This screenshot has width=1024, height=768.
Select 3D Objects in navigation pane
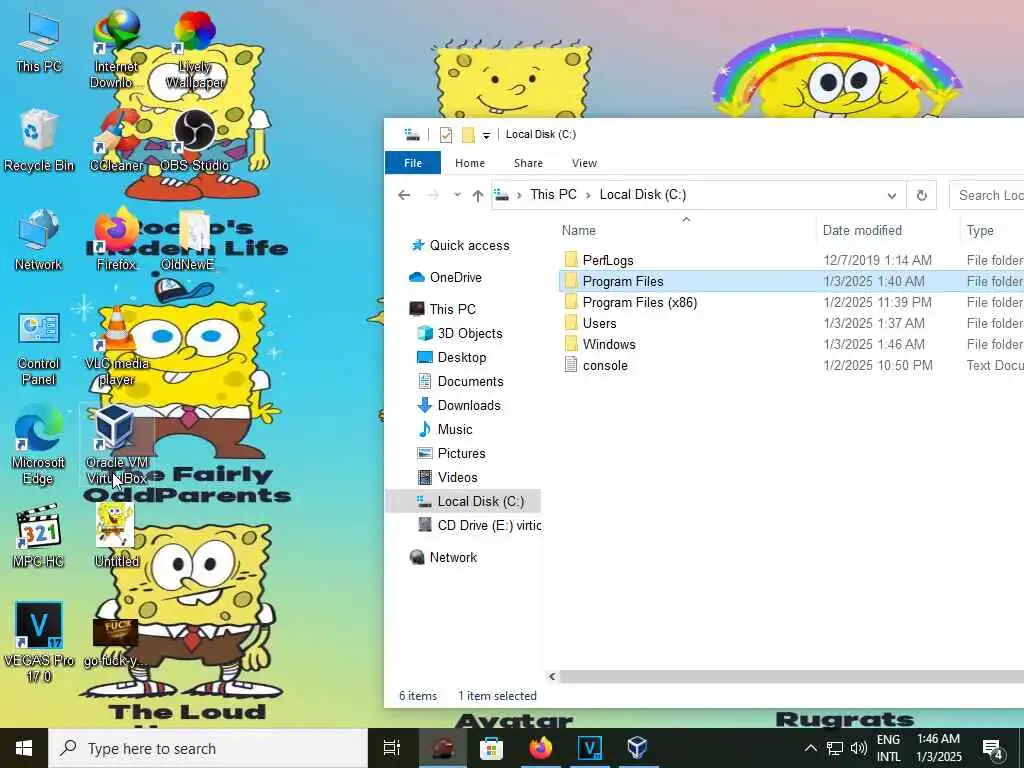tap(460, 334)
